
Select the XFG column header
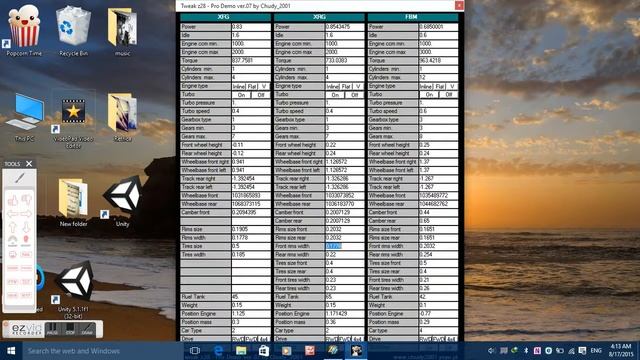pos(225,17)
